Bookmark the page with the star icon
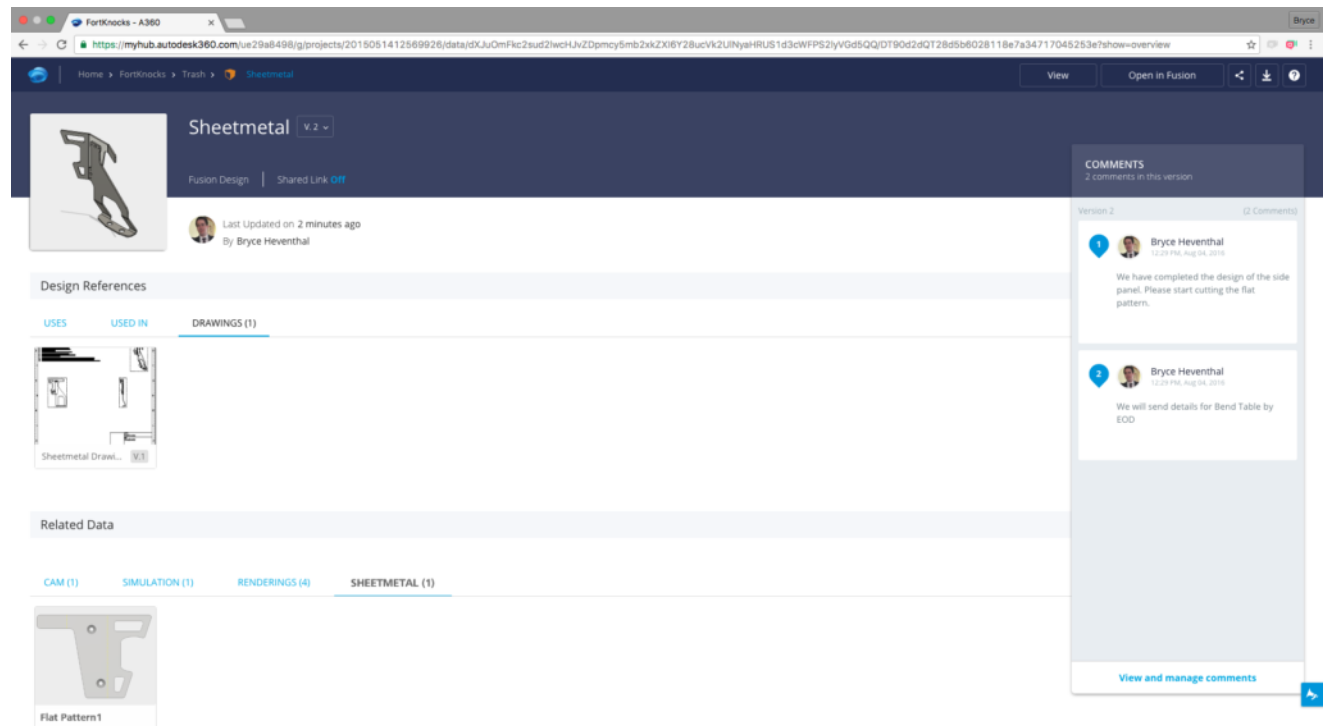This screenshot has width=1336, height=726. point(1251,44)
